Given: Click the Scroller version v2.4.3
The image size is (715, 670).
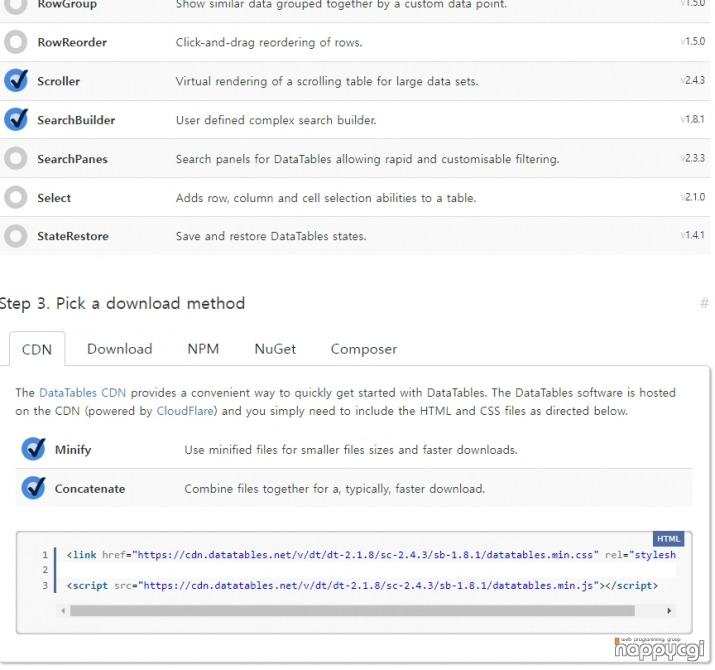Looking at the screenshot, I should click(x=693, y=80).
